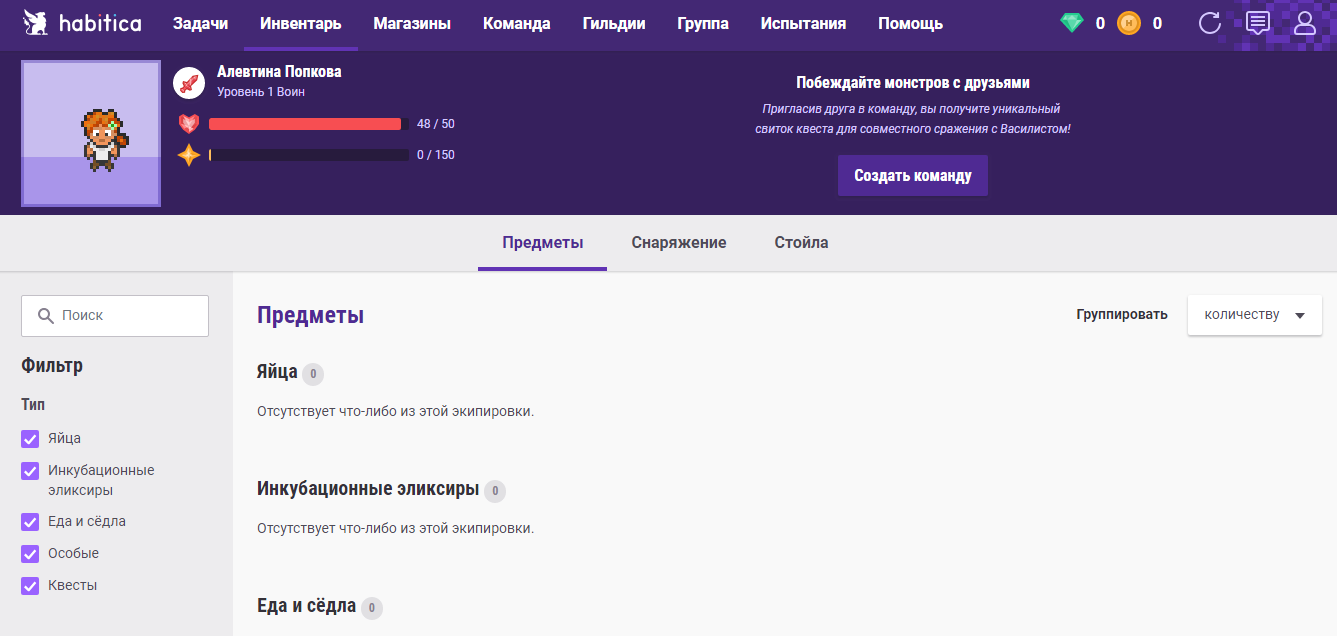Switch to the Стойла tab
The height and width of the screenshot is (636, 1337).
(801, 243)
